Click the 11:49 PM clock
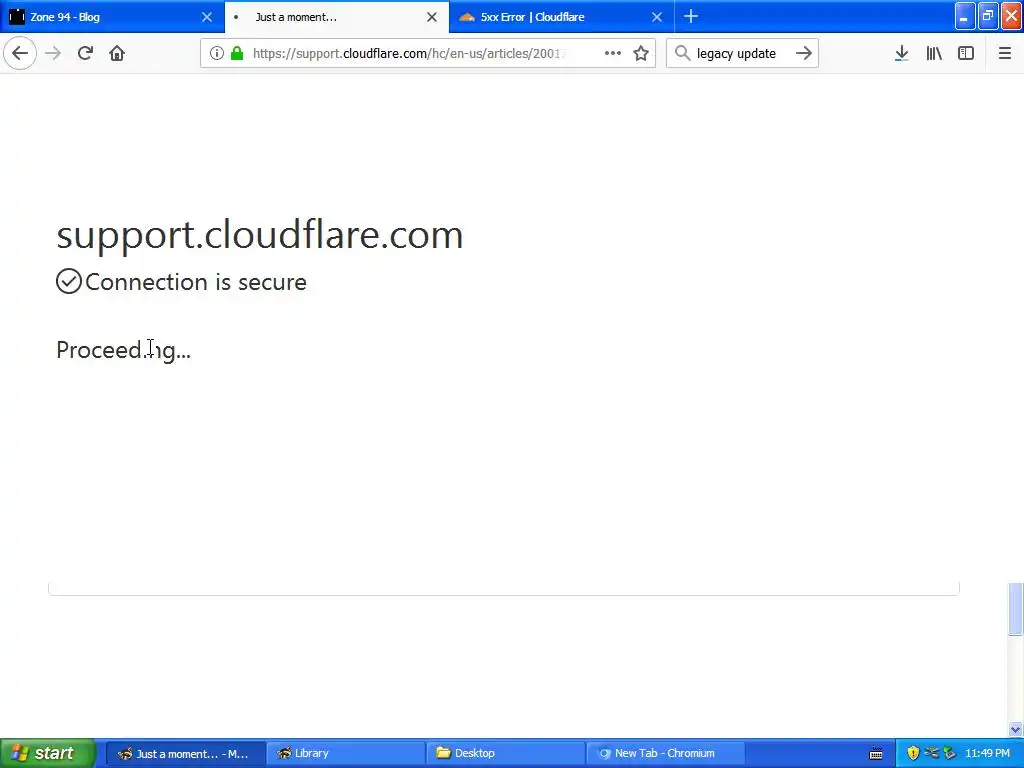Screen dimensions: 1024x768 pos(987,753)
